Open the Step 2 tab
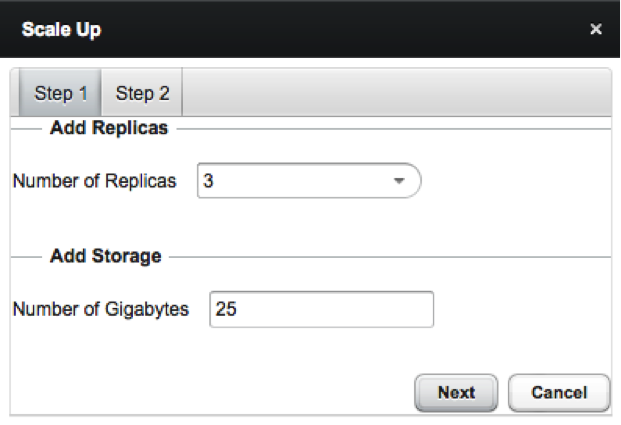This screenshot has width=621, height=425. [142, 94]
